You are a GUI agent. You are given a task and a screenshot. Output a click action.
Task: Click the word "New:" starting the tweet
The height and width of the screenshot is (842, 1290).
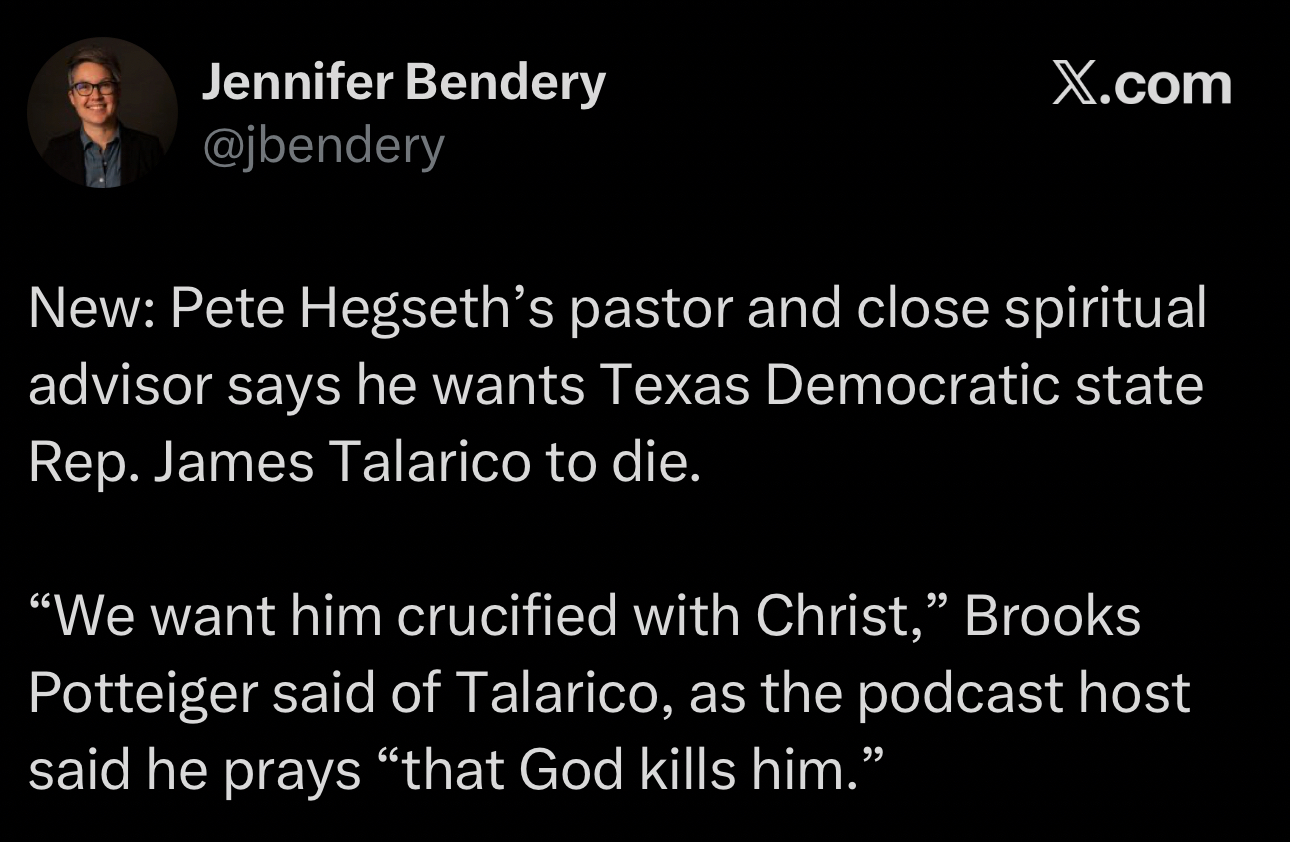(90, 311)
